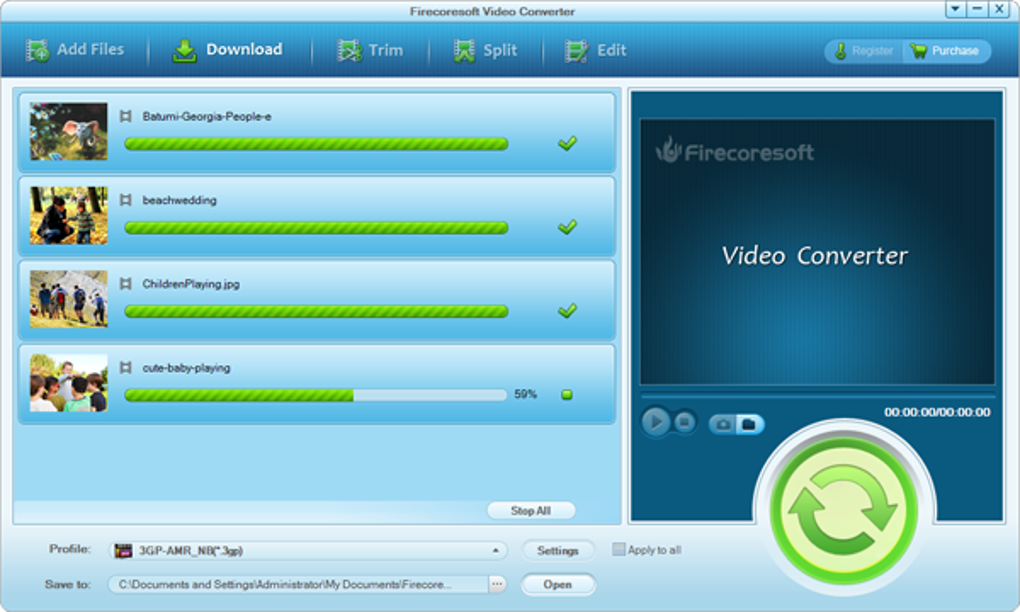Select the beachwedding thumbnail

pos(68,215)
